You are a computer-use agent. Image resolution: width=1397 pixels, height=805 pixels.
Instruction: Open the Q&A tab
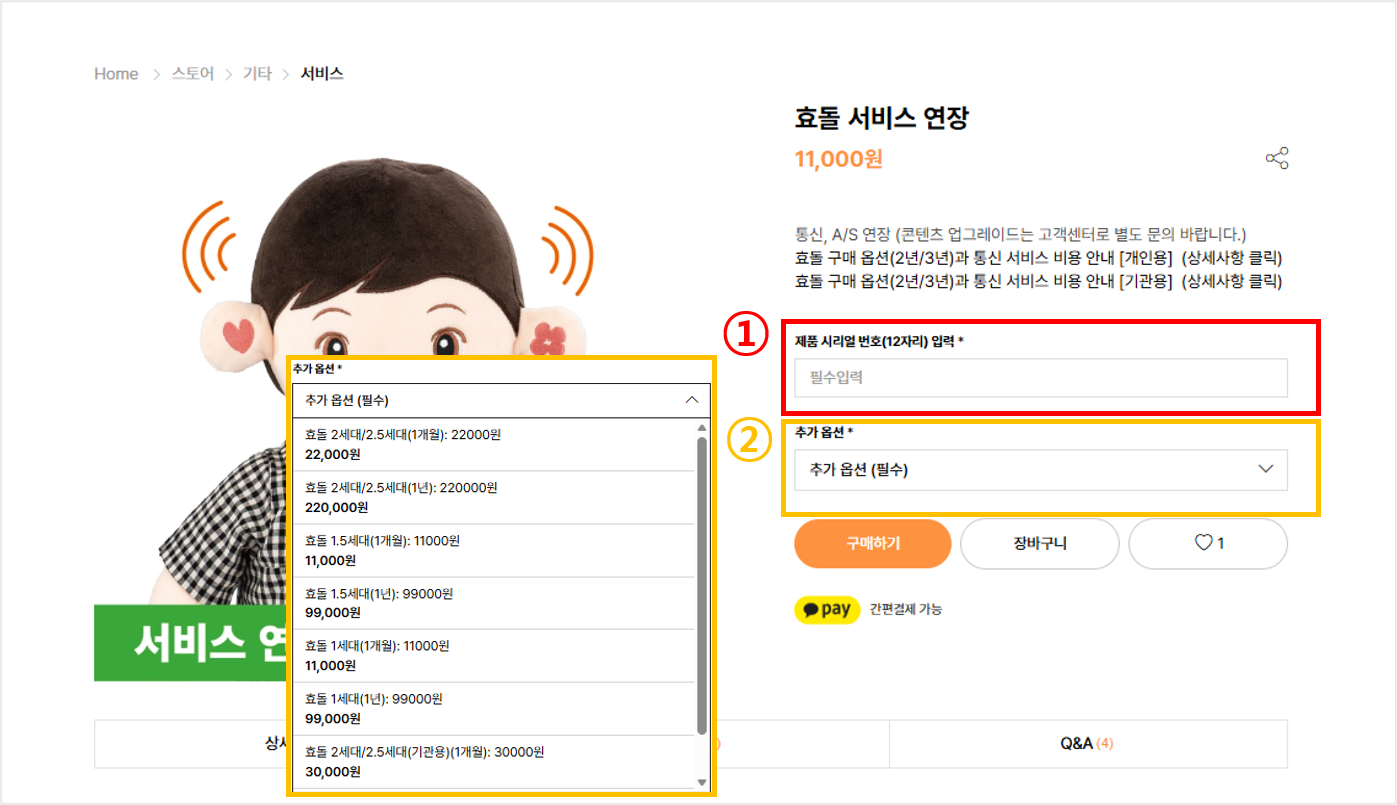tap(1088, 744)
